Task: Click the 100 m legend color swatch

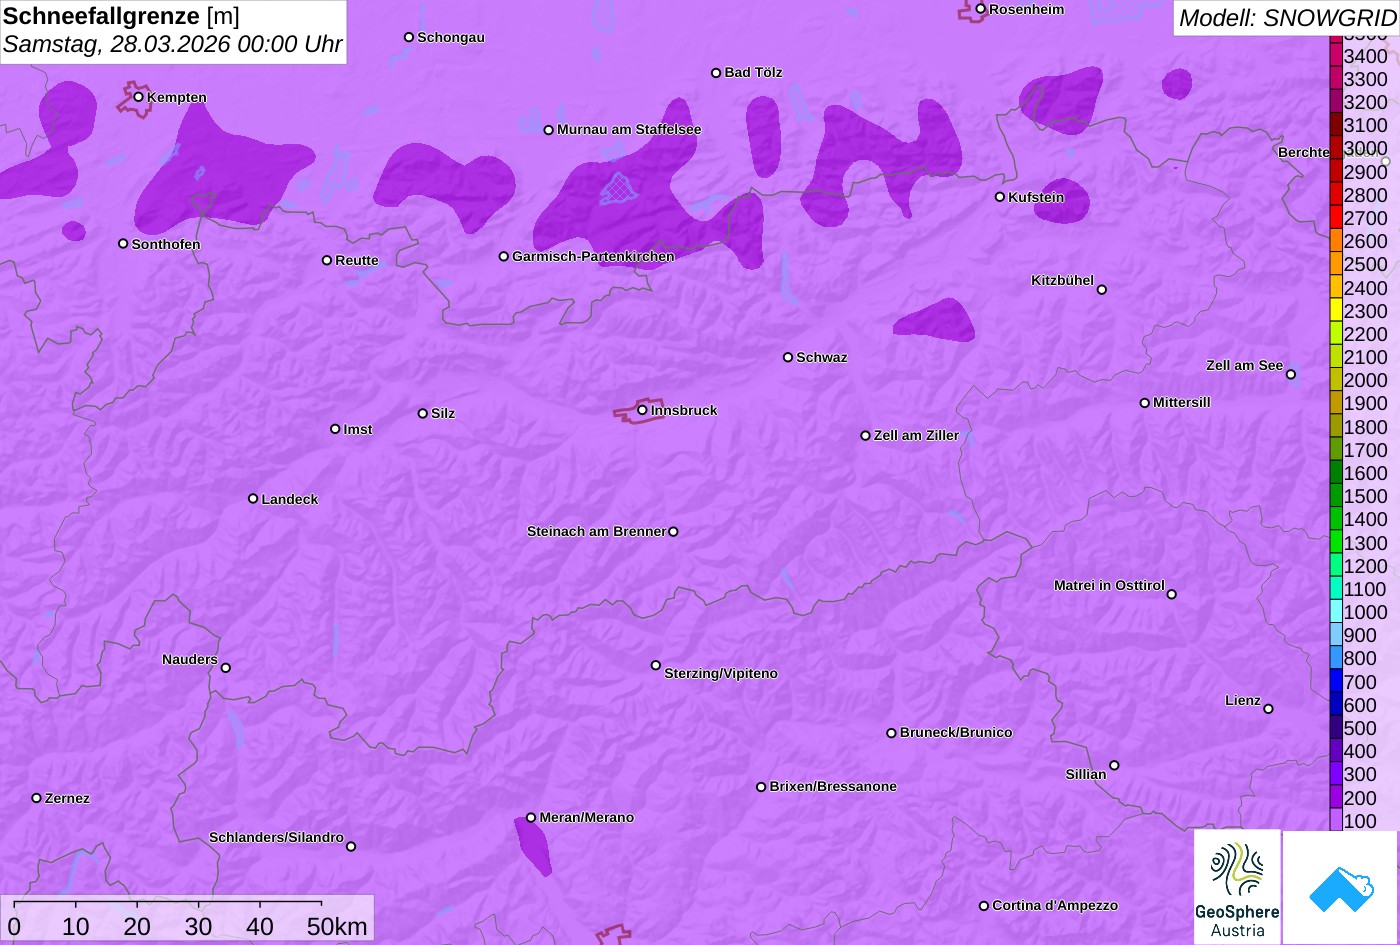Action: pyautogui.click(x=1336, y=820)
